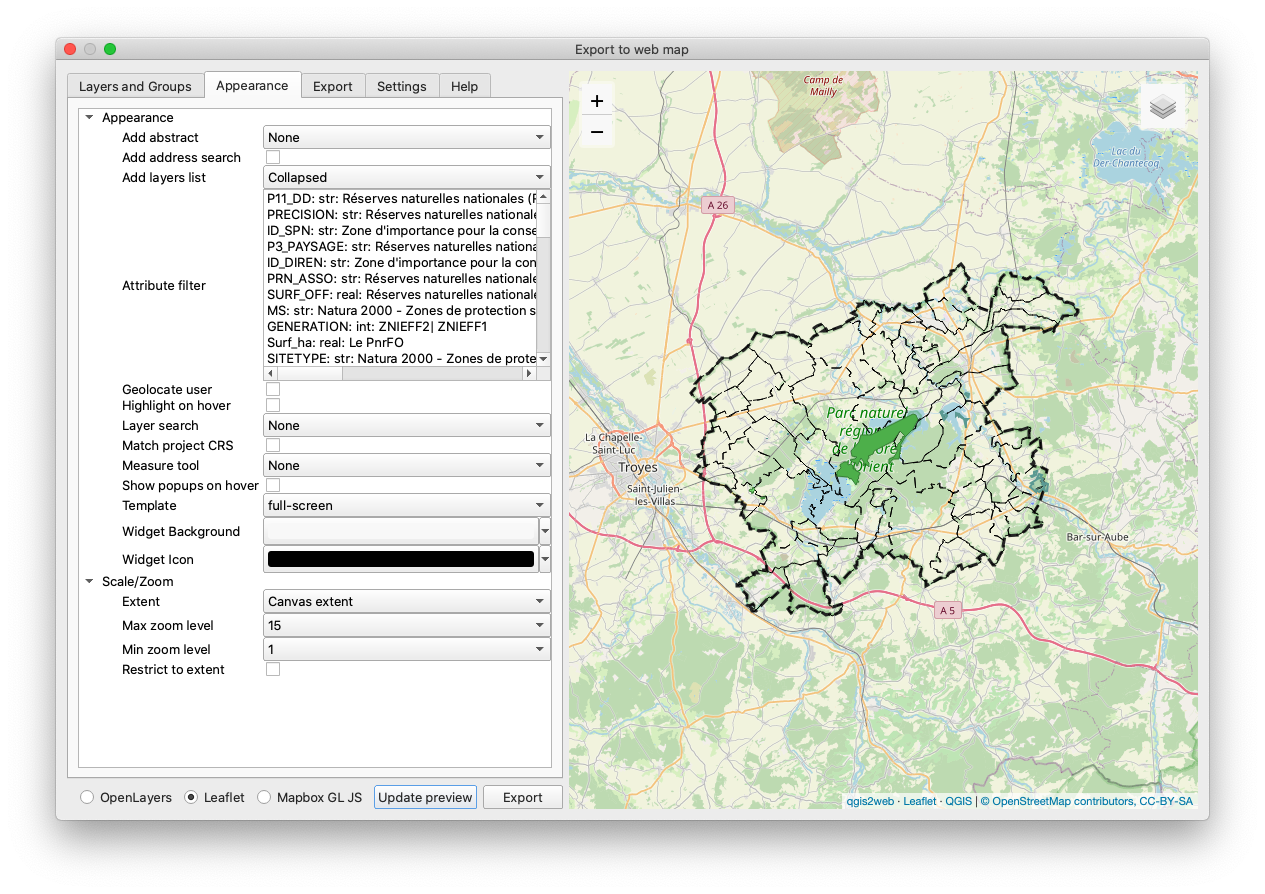Screen dimensions: 1265x894
Task: Click the Bar-sur-Aube label on map
Action: (1097, 537)
